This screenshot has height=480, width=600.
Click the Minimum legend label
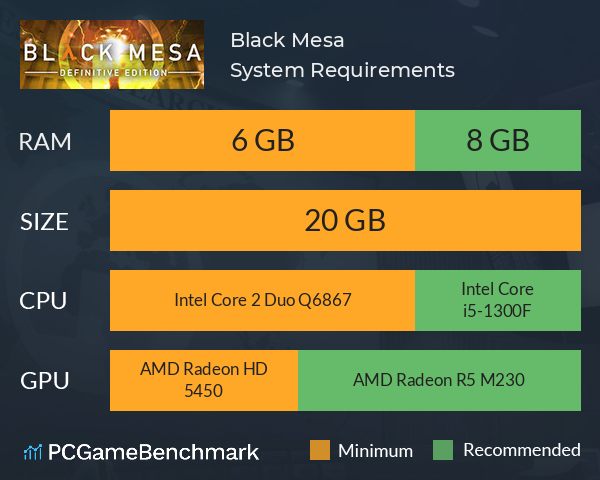(375, 451)
